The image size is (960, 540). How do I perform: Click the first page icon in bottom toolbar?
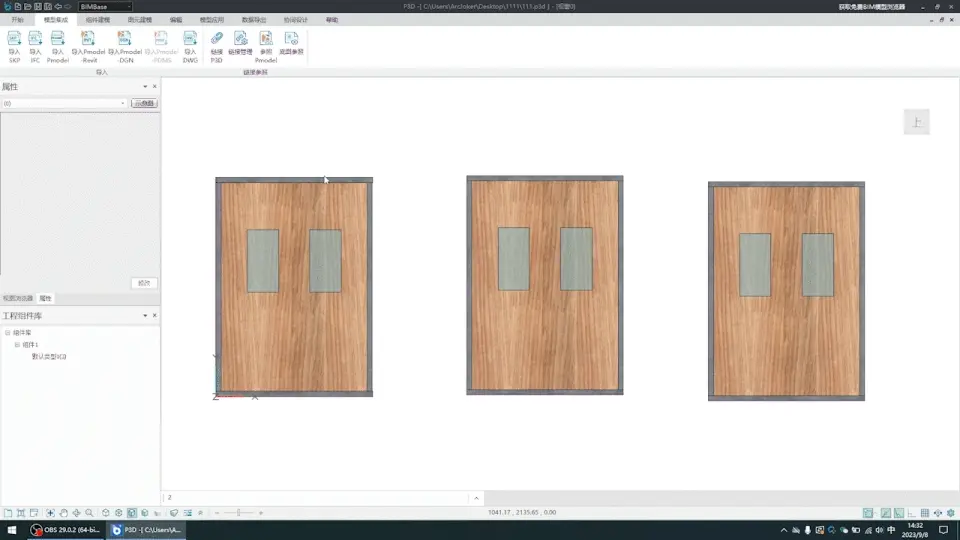pyautogui.click(x=8, y=513)
